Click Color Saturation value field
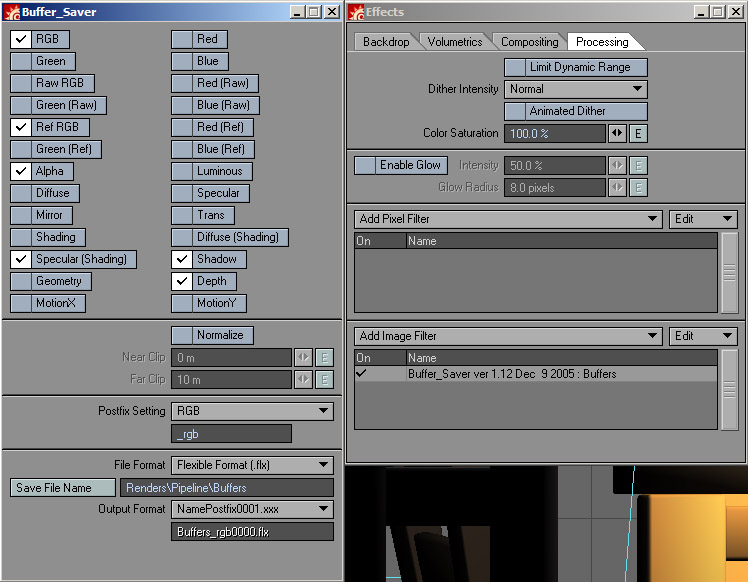Viewport: 748px width, 582px height. (x=555, y=134)
